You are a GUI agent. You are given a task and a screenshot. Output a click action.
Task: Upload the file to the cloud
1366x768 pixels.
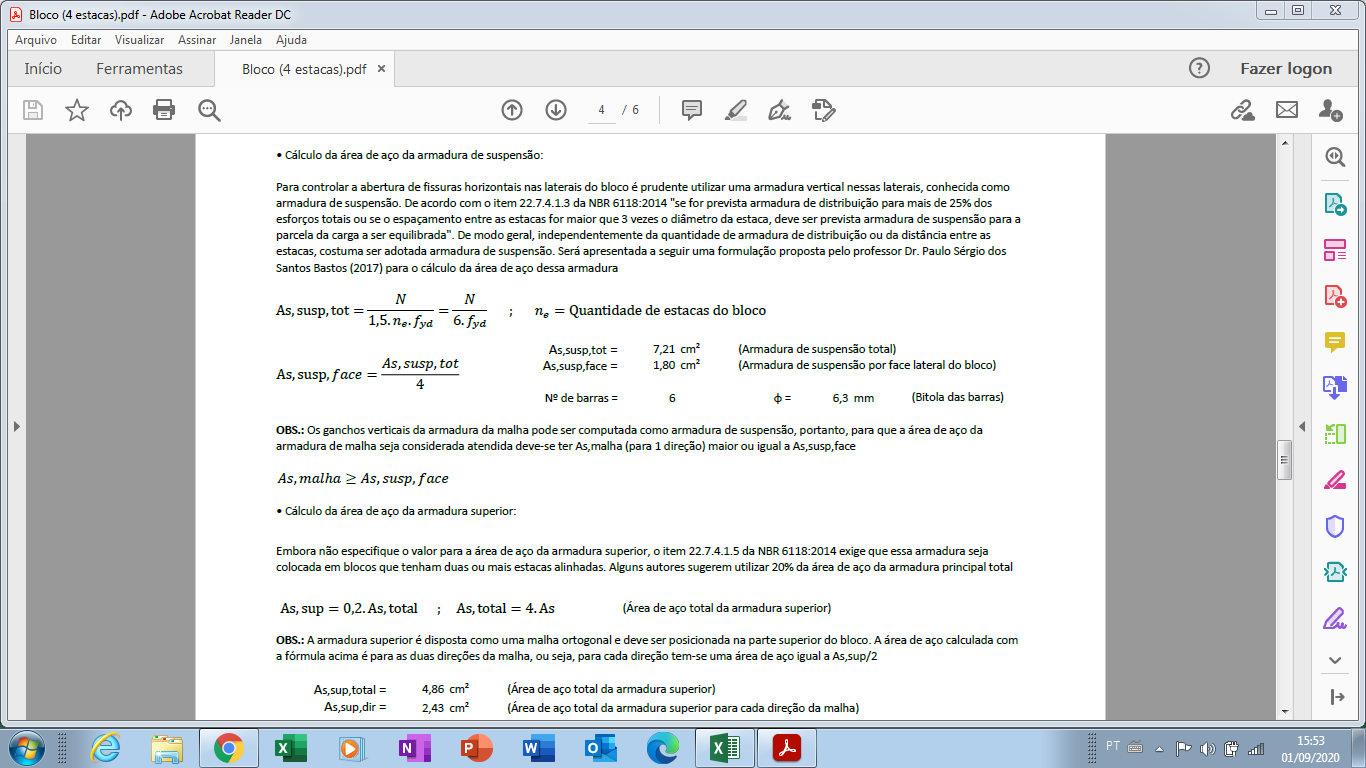pos(121,110)
